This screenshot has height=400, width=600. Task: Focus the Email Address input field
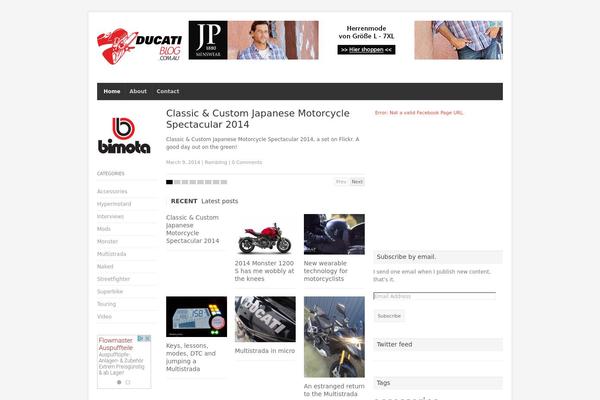(435, 296)
